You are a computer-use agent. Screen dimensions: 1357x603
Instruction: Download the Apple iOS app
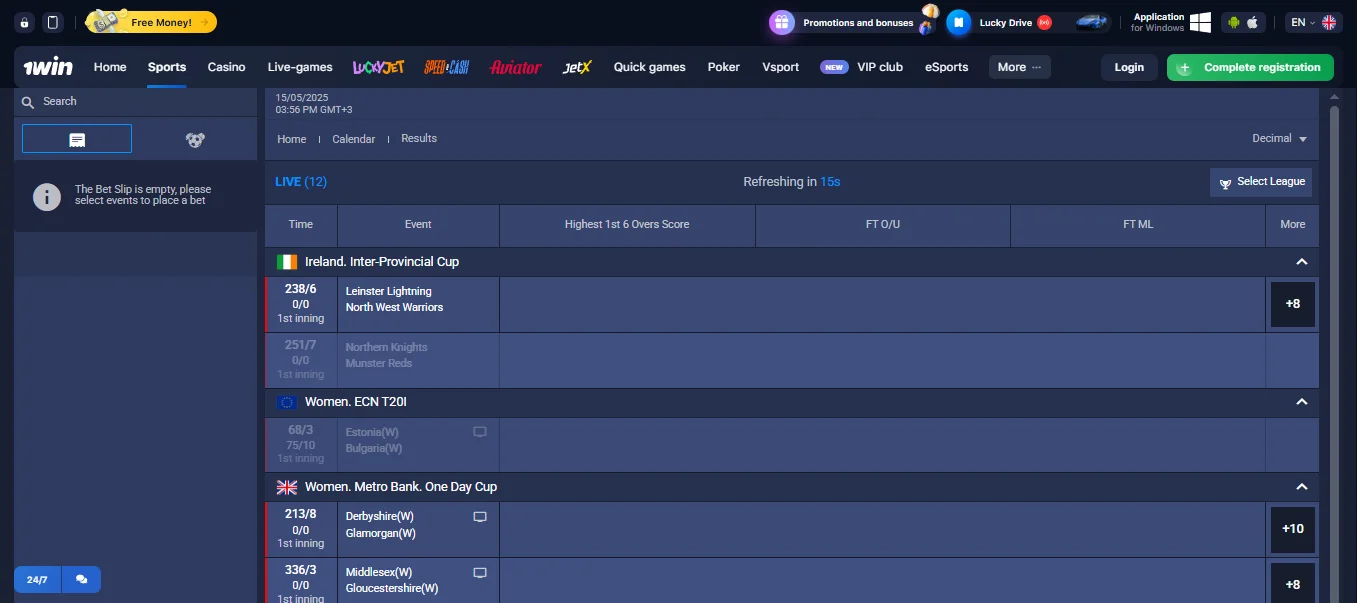(1254, 22)
